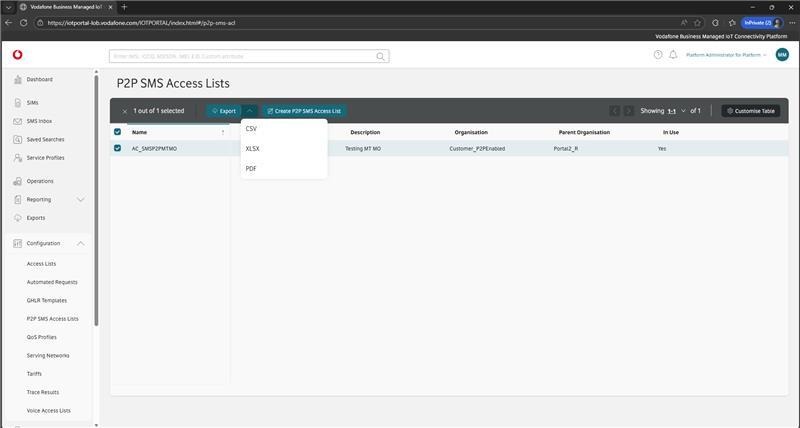Open the help question mark icon
800x428 pixels.
pos(658,55)
